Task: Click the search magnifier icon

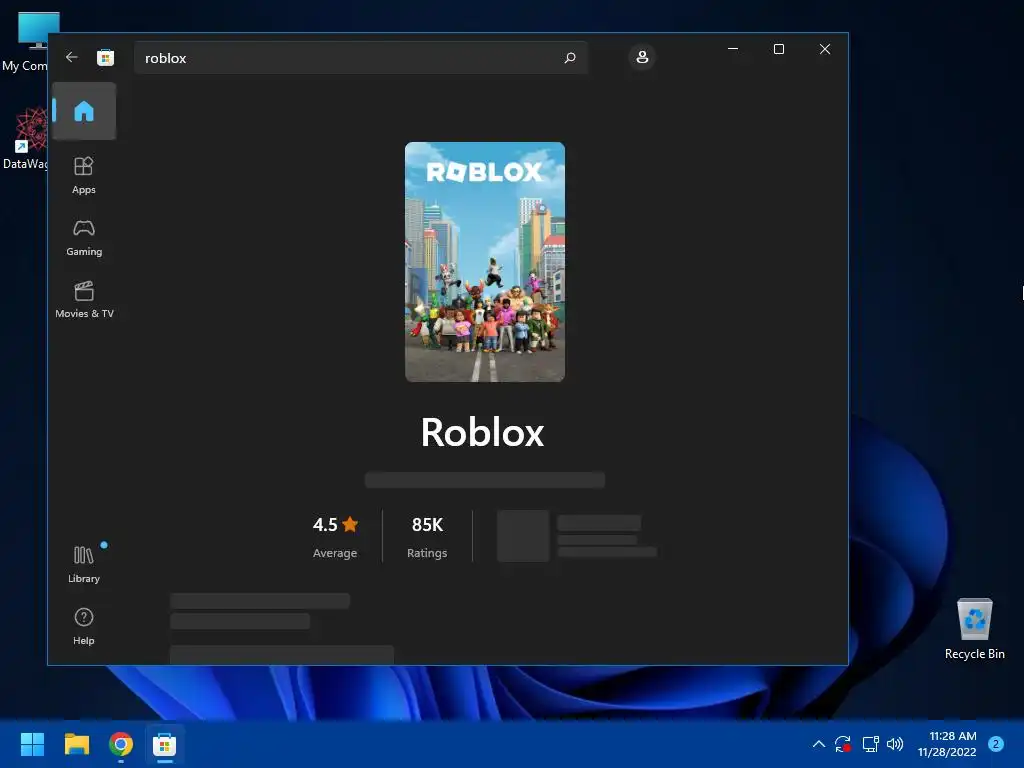Action: click(569, 57)
